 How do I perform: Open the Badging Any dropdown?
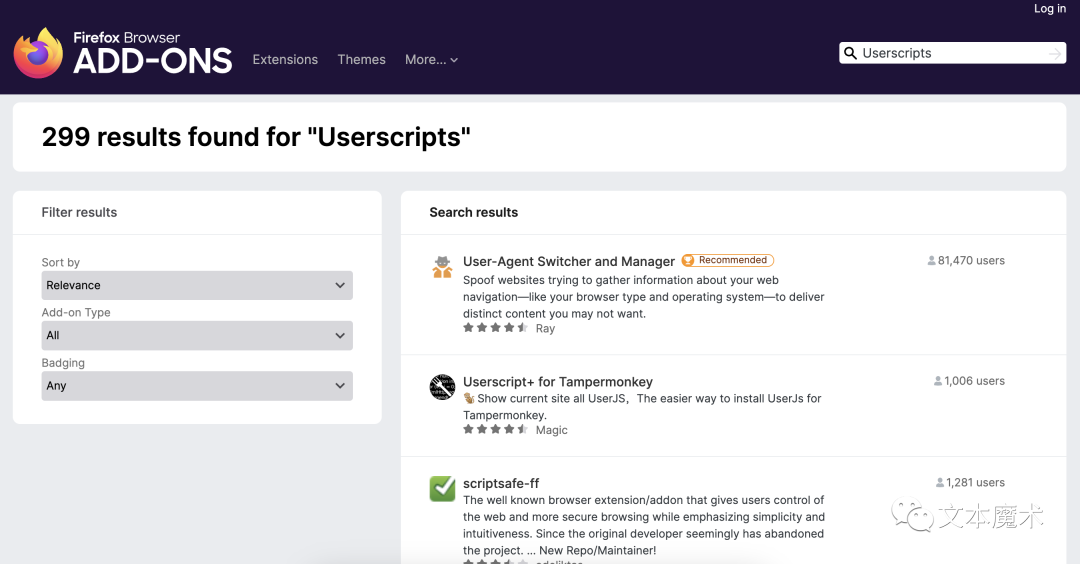(x=197, y=386)
